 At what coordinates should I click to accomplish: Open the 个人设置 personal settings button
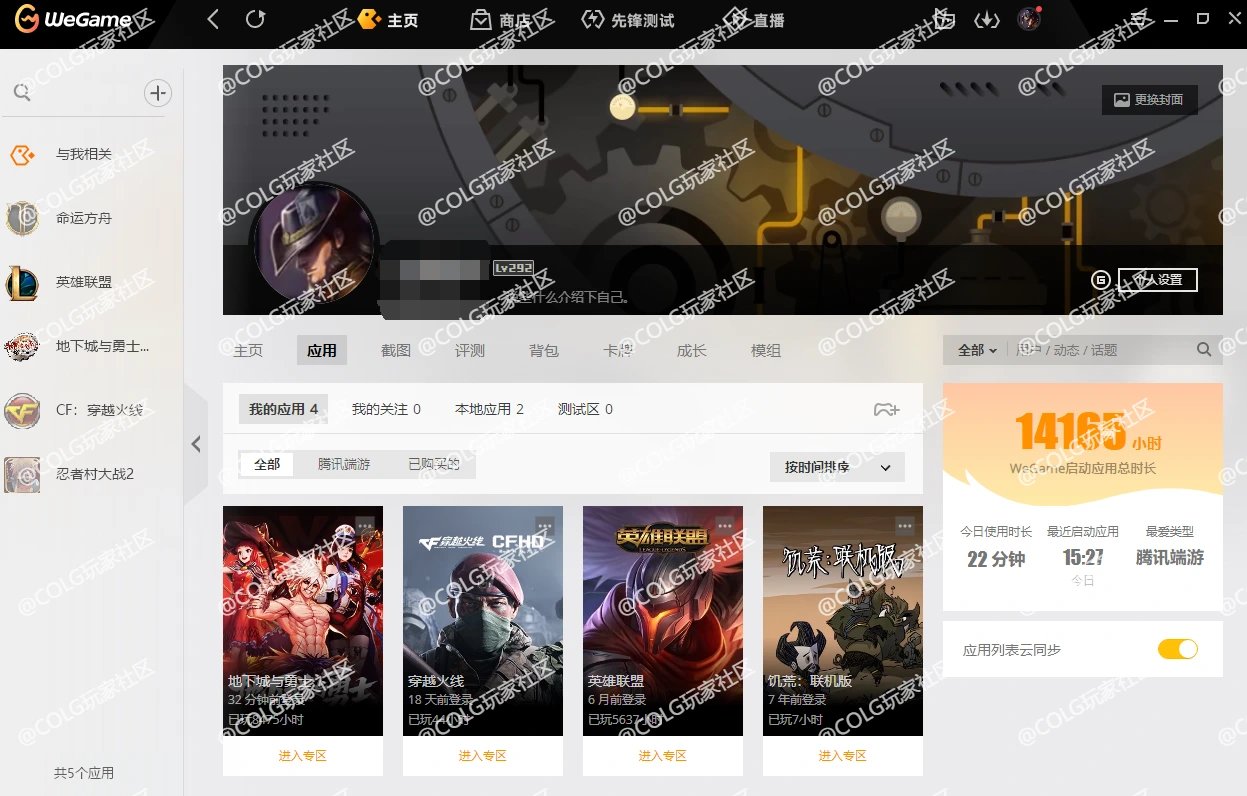1158,280
